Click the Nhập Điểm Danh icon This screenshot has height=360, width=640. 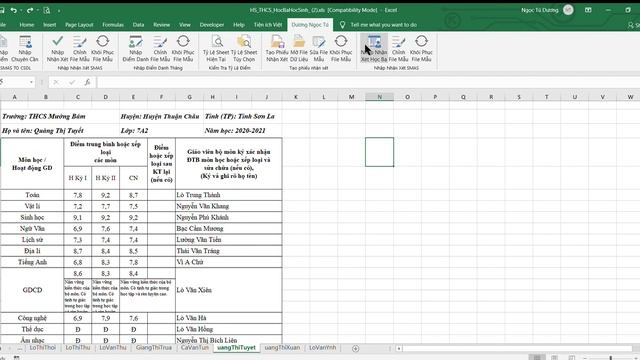(136, 48)
